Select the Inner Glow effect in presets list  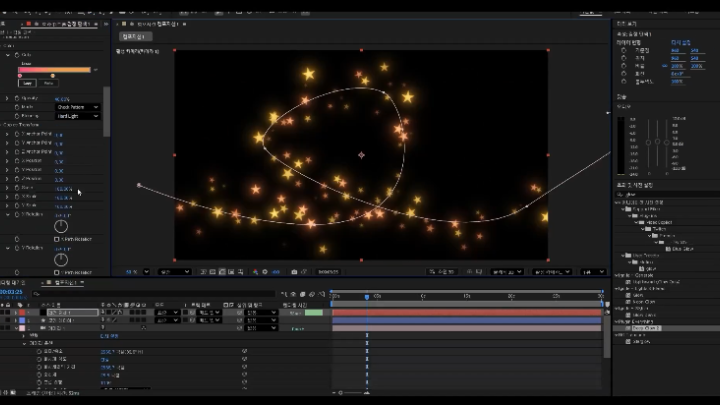coord(643,315)
